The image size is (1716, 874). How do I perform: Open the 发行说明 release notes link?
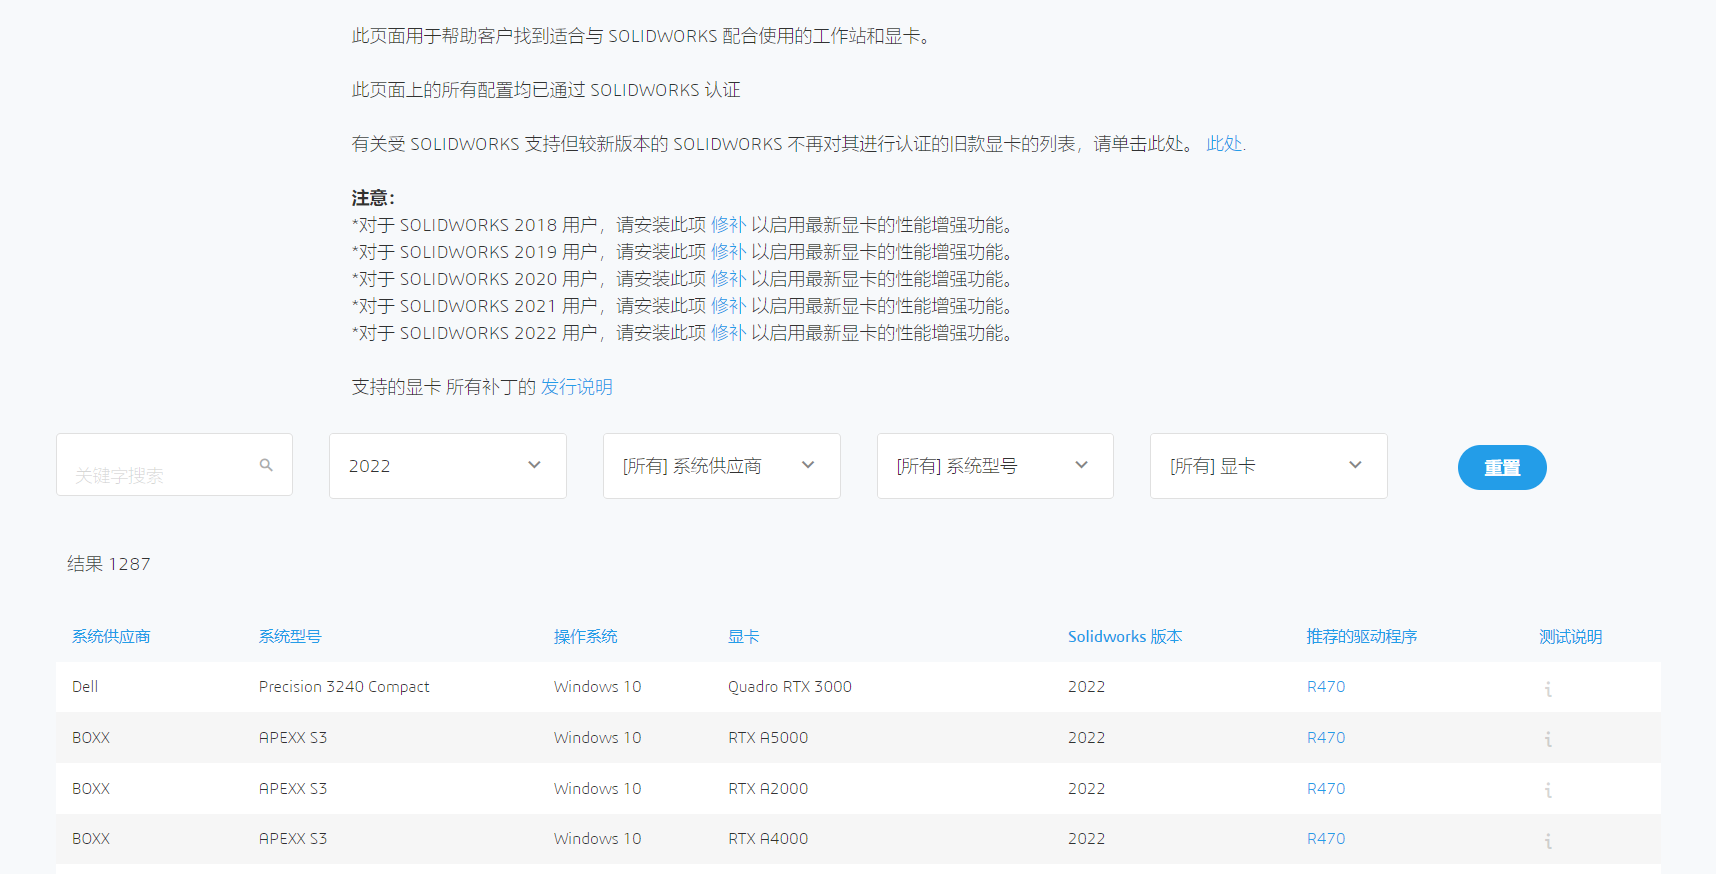point(577,387)
